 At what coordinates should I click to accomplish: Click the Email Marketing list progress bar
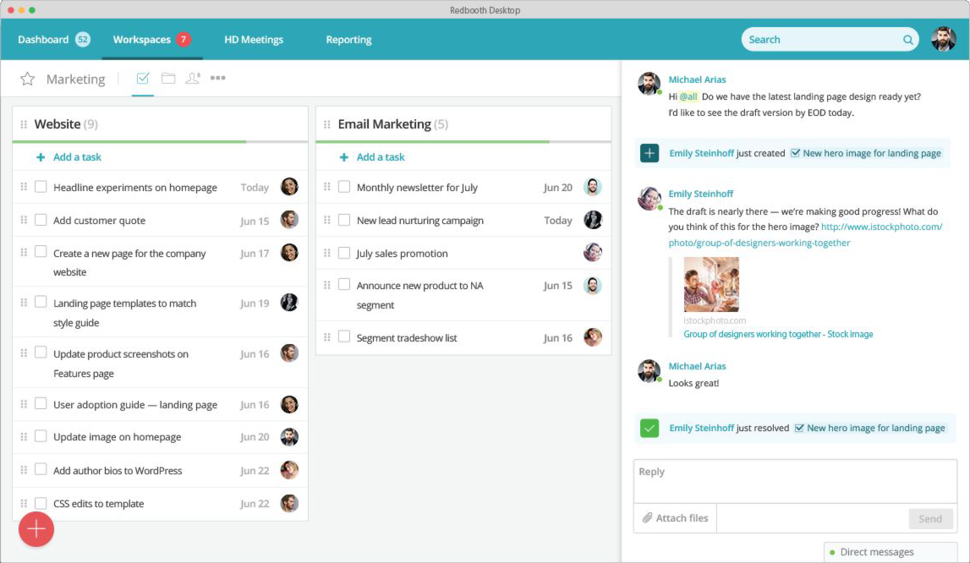pos(463,142)
